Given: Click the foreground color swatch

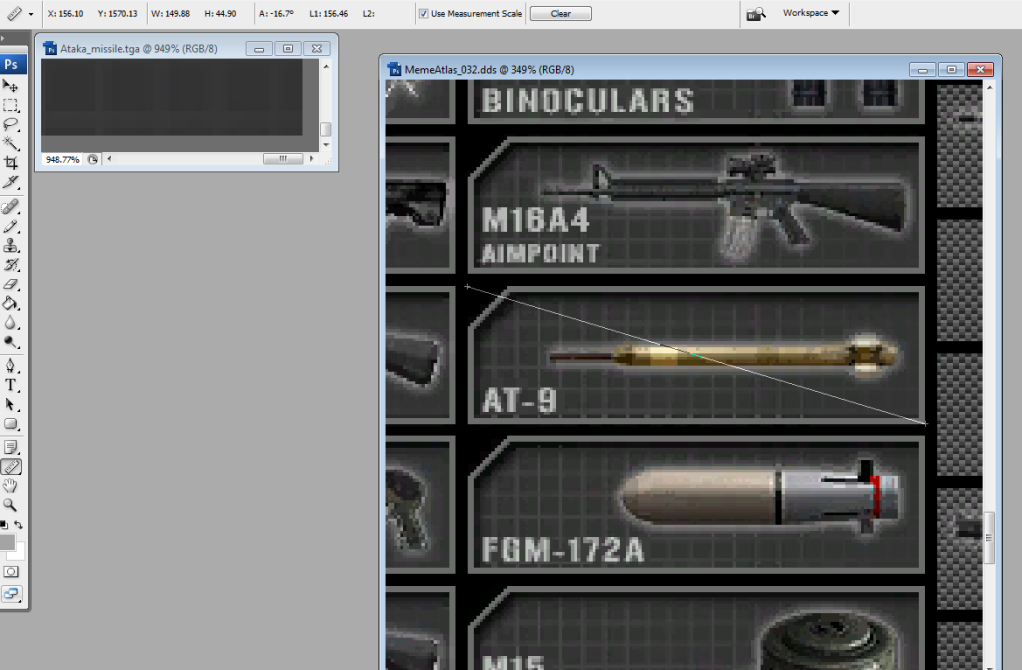Looking at the screenshot, I should (x=7, y=542).
